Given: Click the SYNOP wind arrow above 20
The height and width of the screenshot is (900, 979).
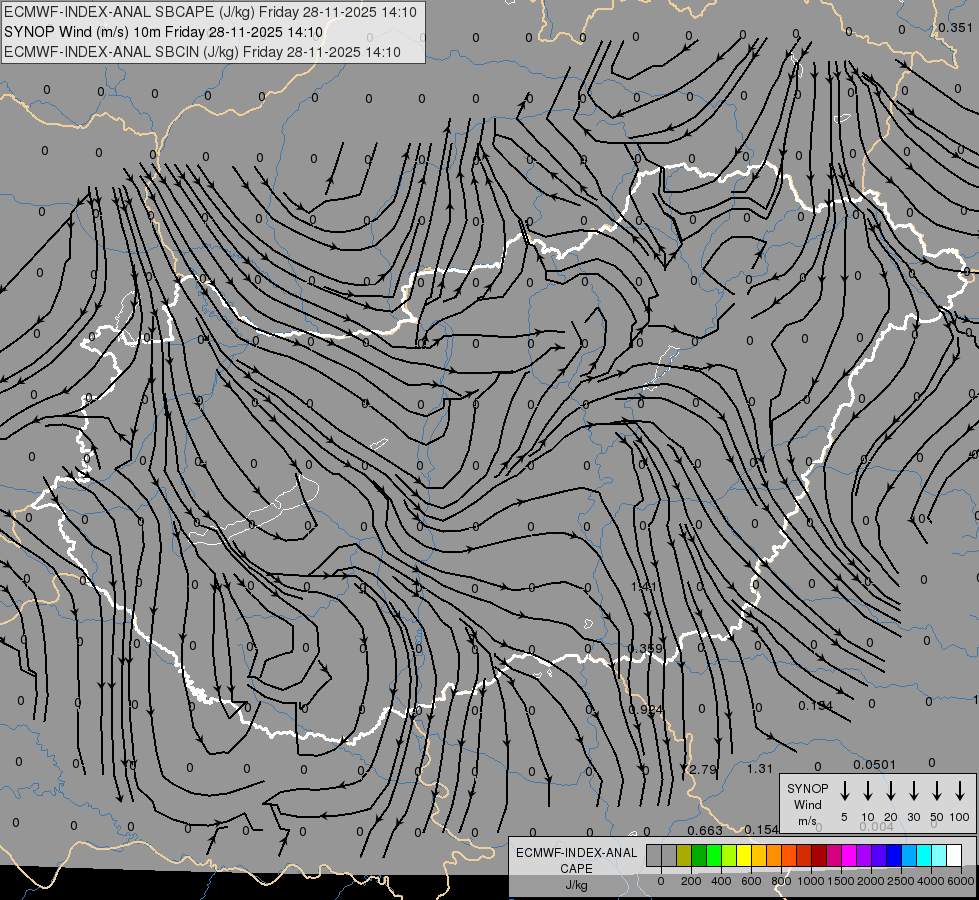Looking at the screenshot, I should click(891, 790).
